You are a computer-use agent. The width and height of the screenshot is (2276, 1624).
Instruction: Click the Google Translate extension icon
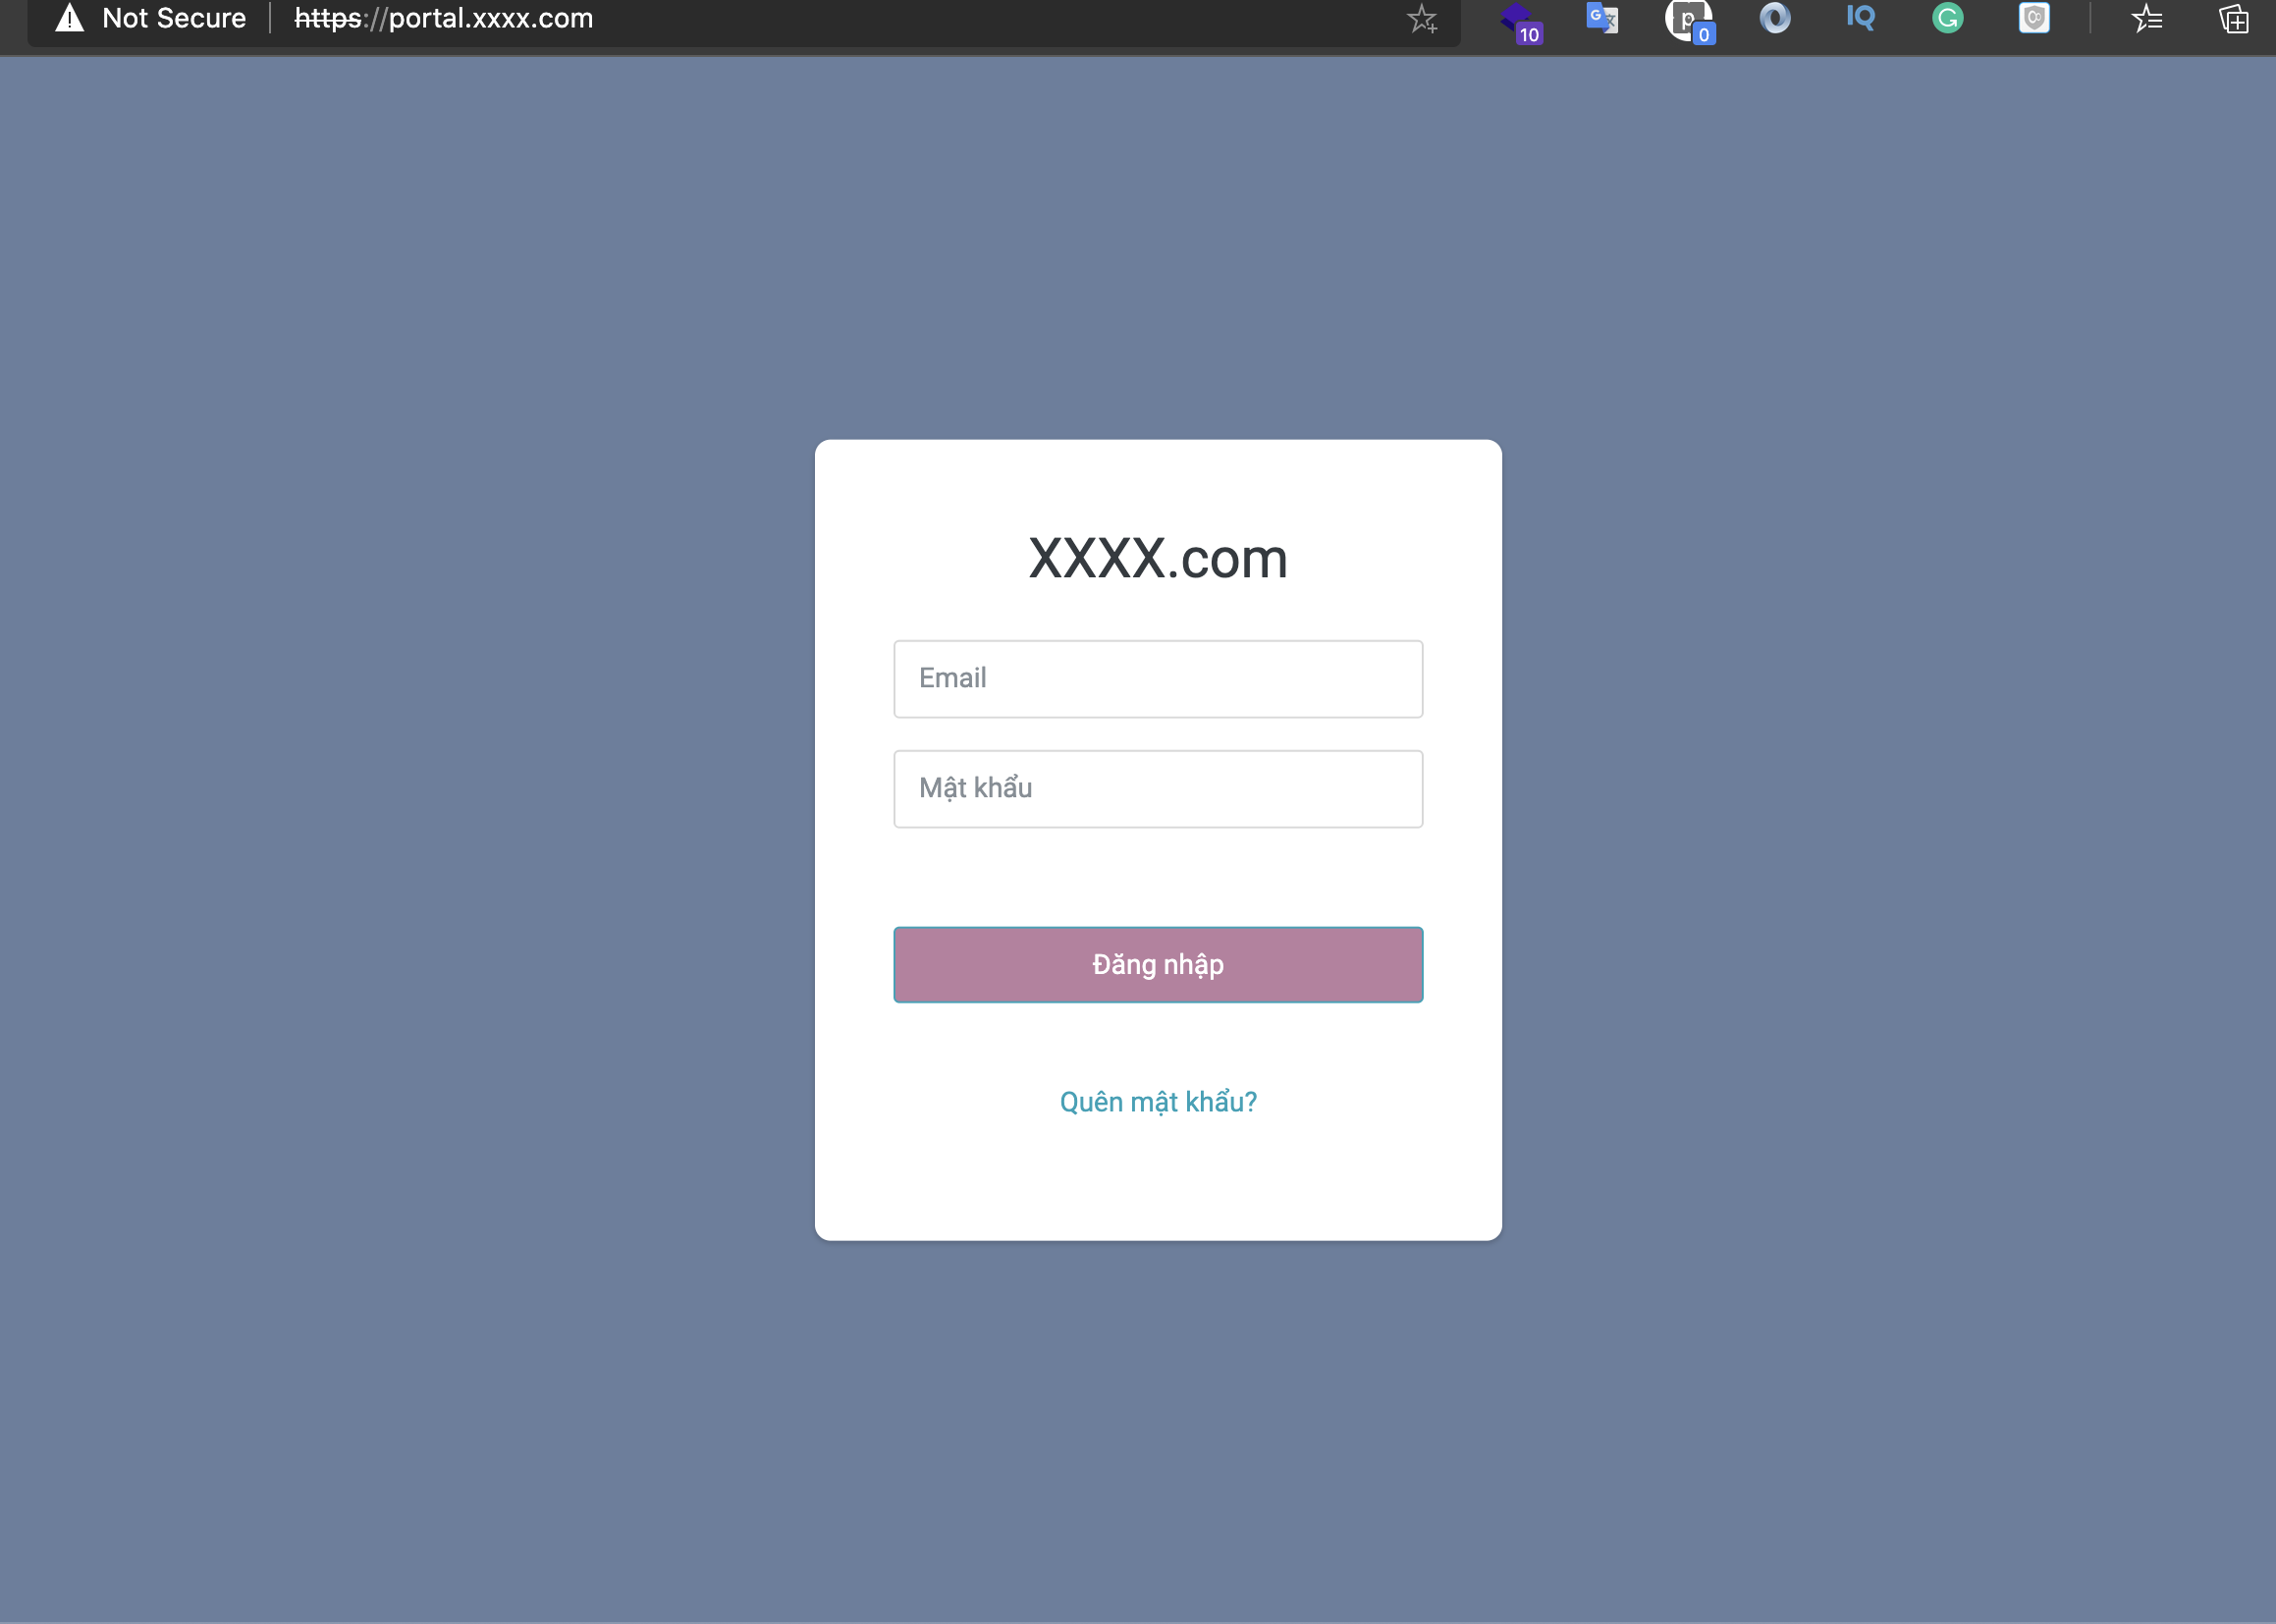click(1601, 18)
